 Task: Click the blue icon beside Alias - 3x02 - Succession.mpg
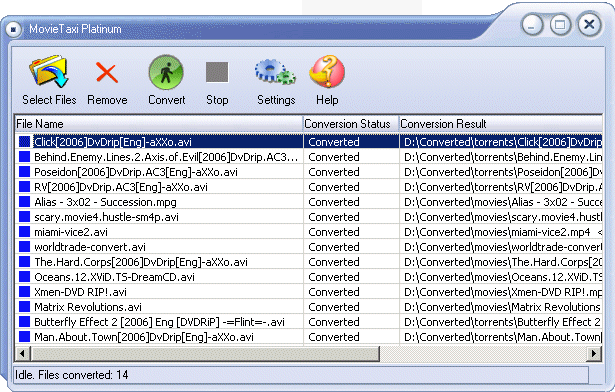pos(25,202)
